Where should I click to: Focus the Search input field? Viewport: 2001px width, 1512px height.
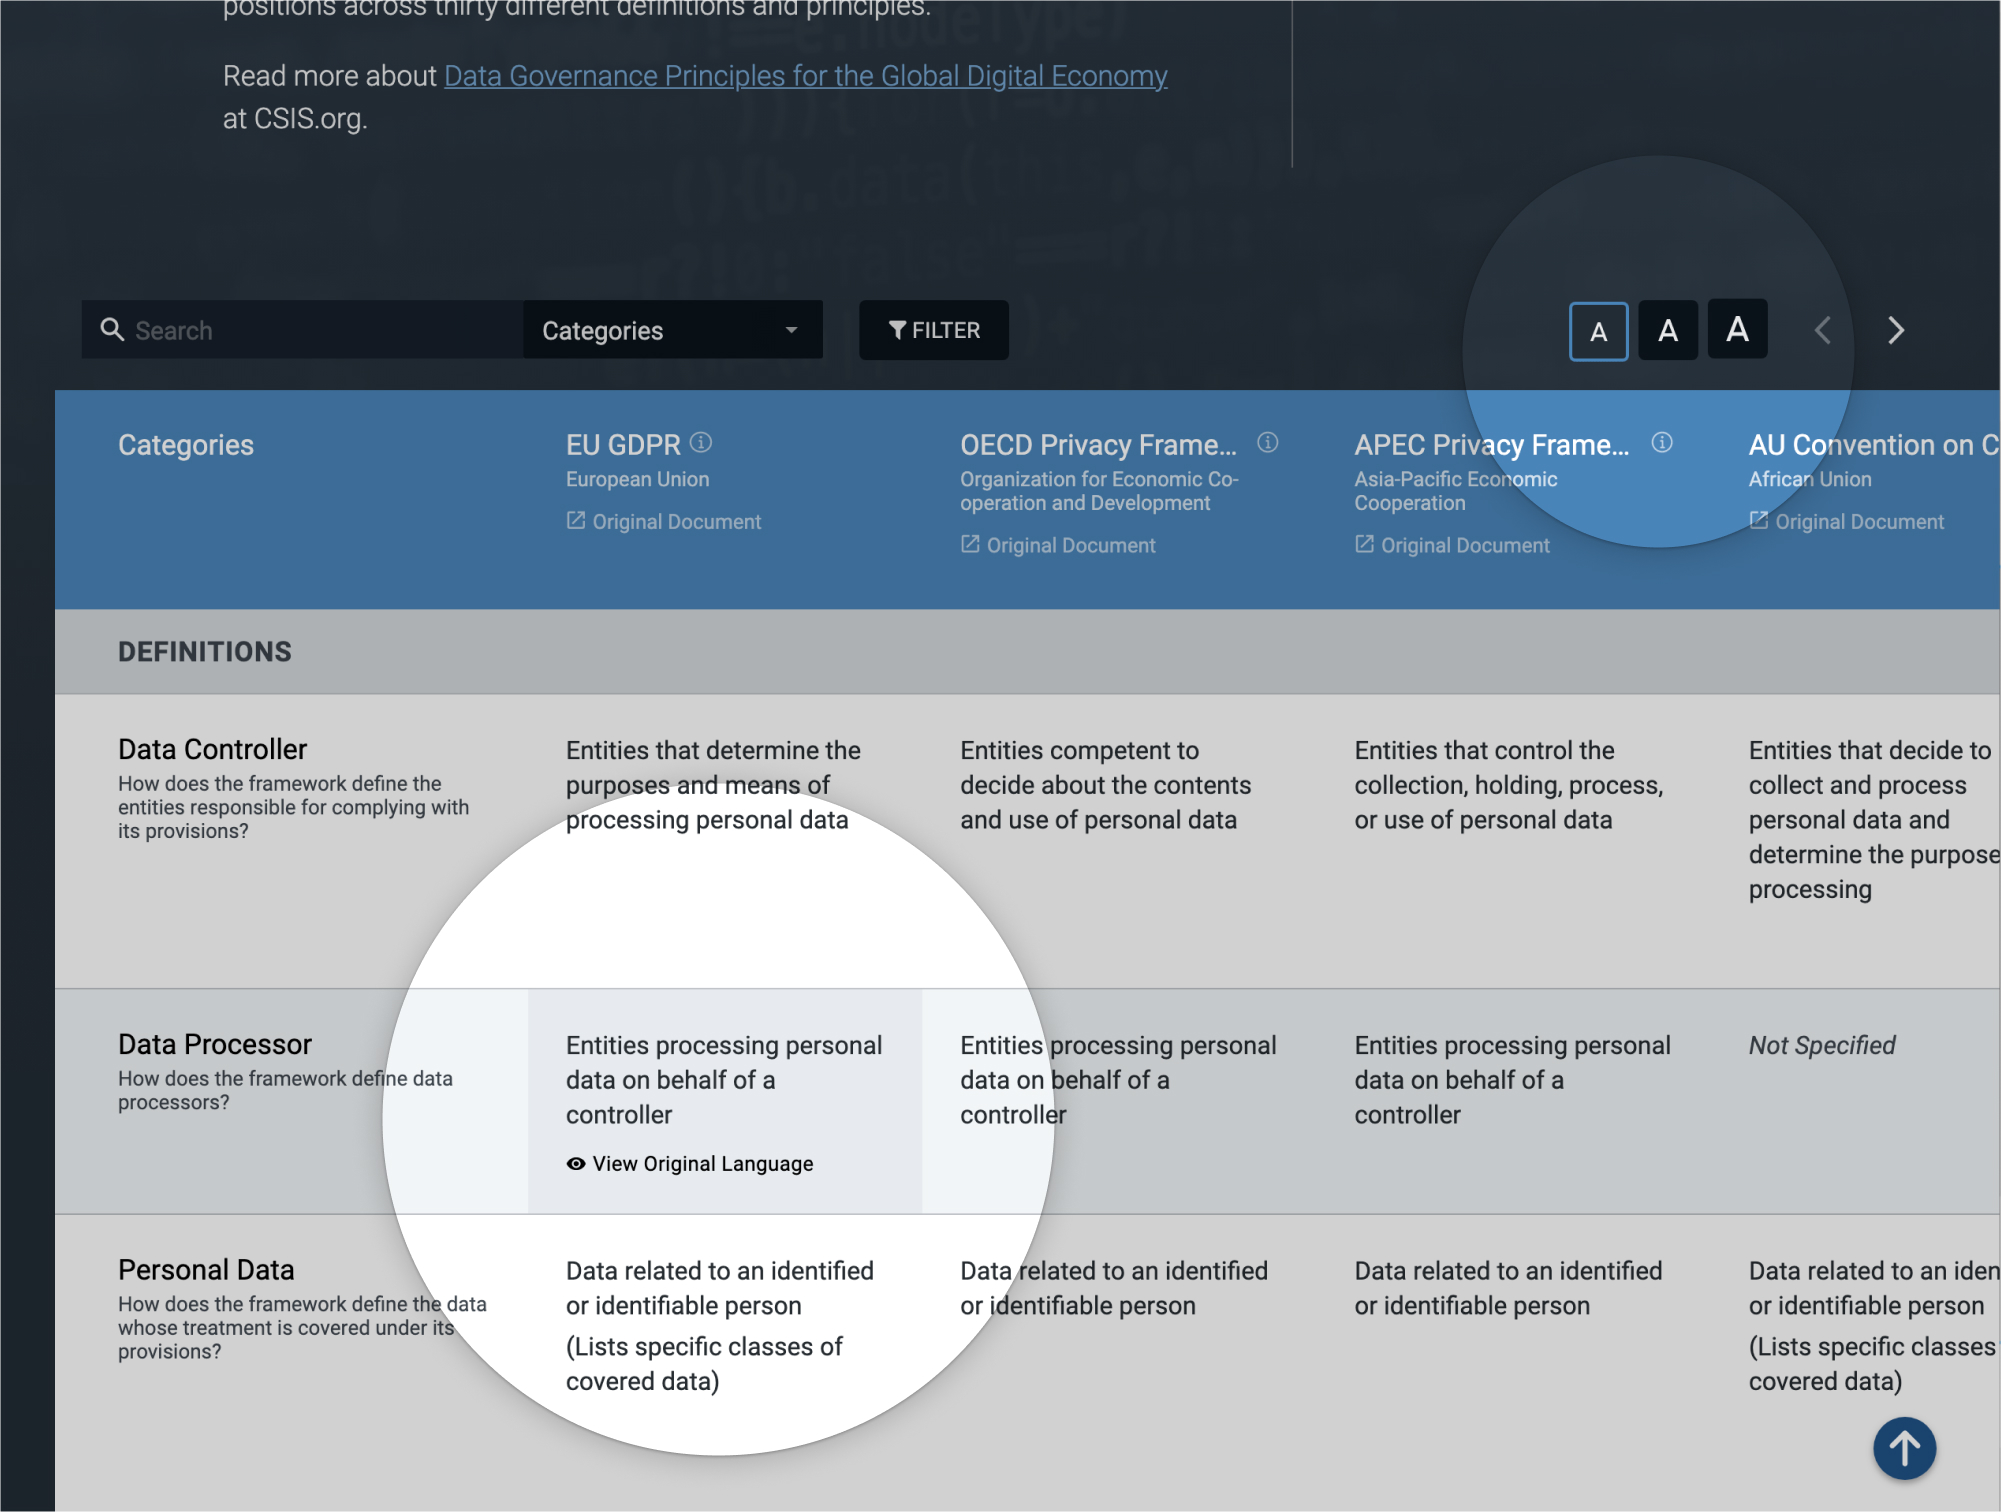coord(302,330)
